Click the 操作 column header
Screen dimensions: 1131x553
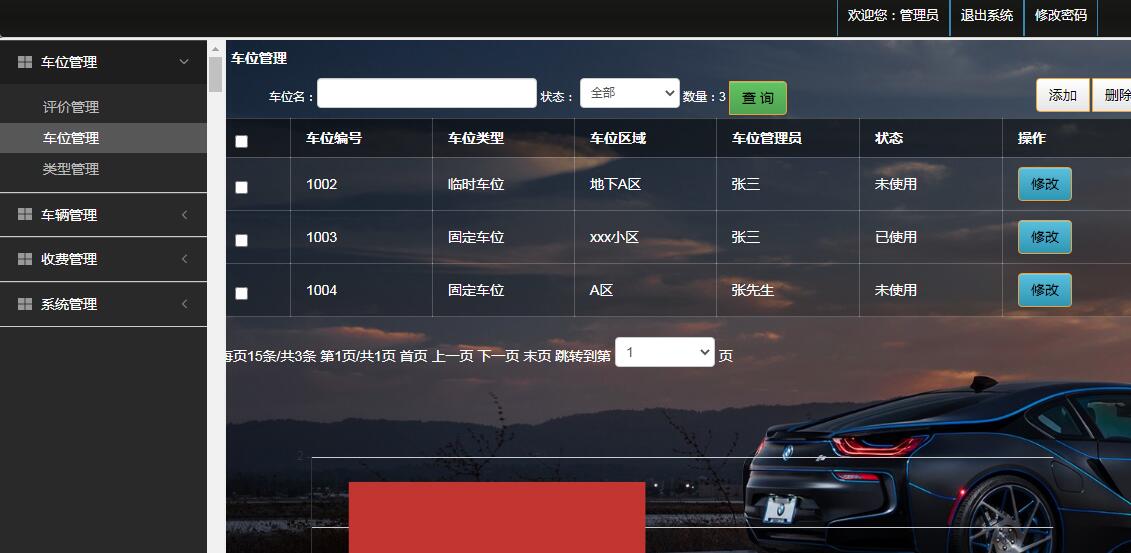(x=1031, y=138)
